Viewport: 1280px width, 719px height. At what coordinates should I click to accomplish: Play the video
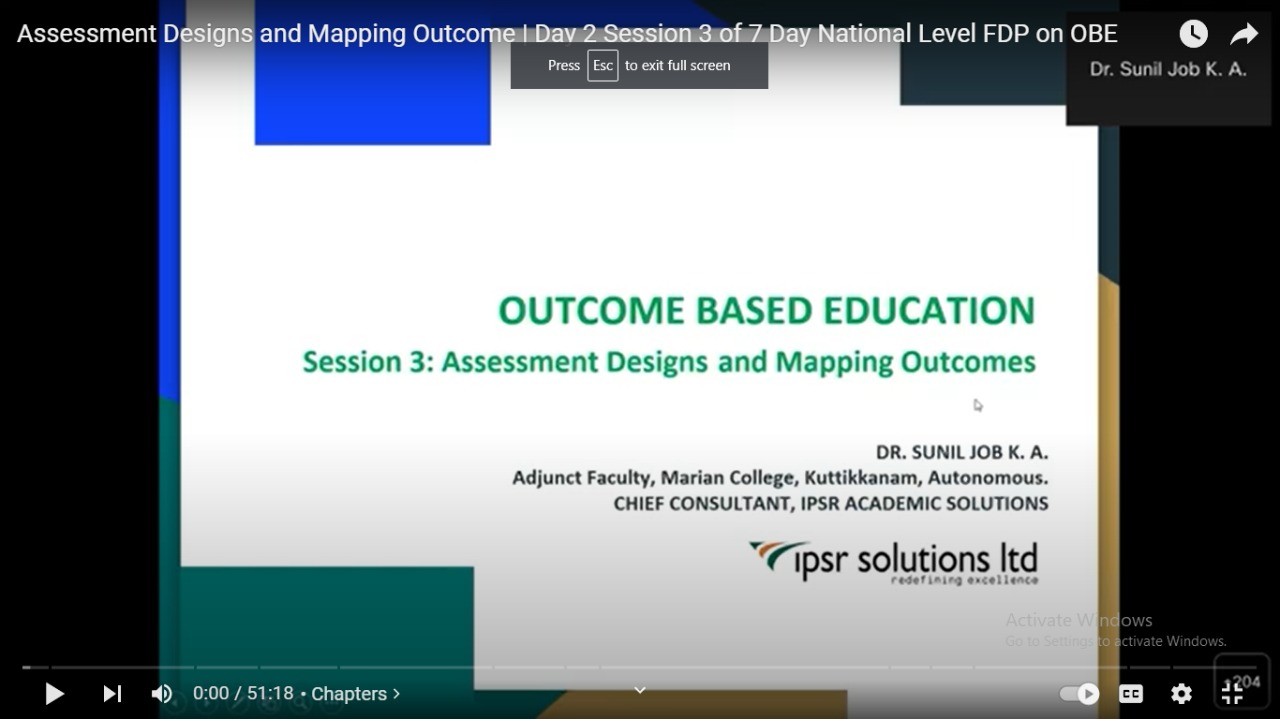(55, 693)
